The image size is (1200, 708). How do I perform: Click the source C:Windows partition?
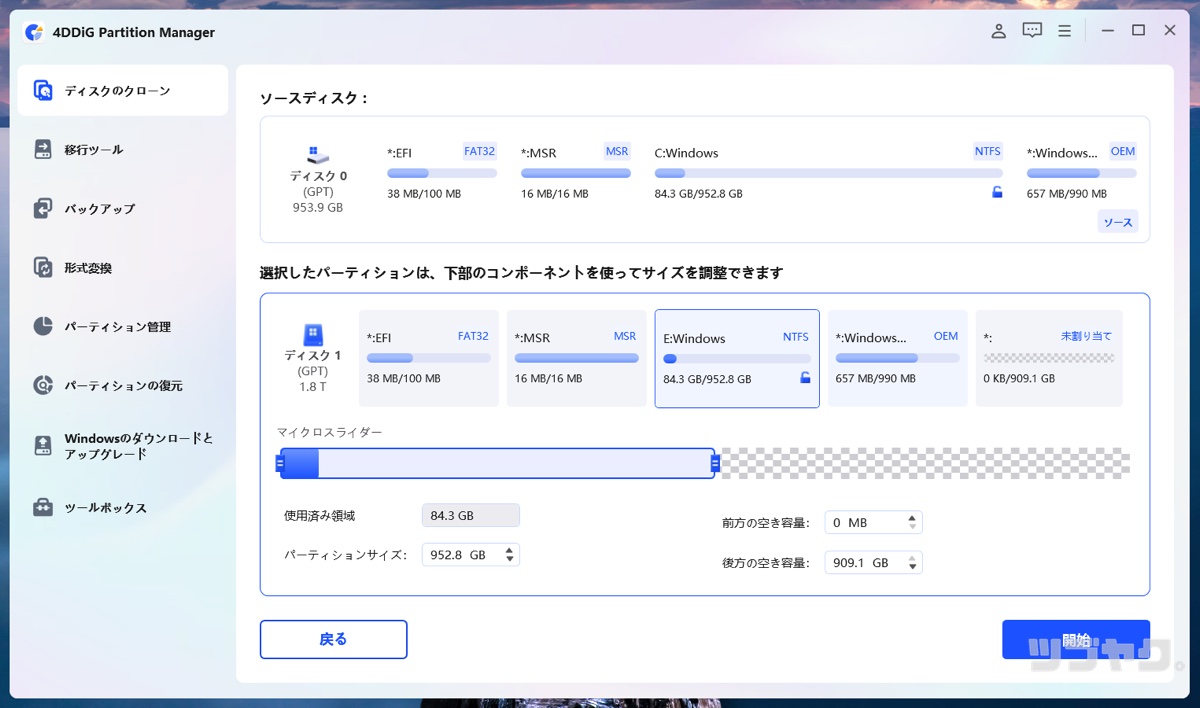tap(828, 173)
